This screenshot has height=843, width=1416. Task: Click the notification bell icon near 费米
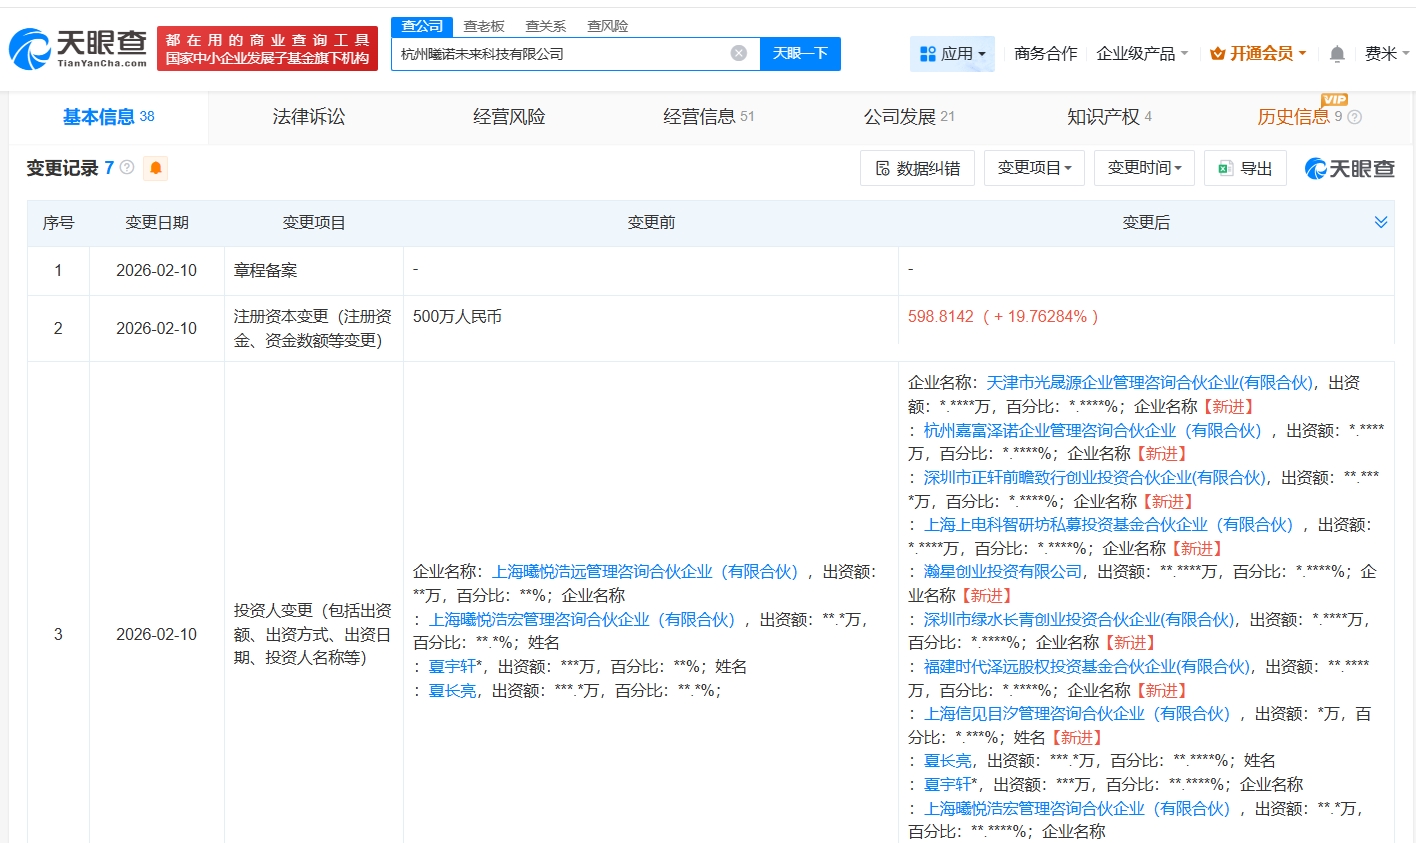(1337, 53)
